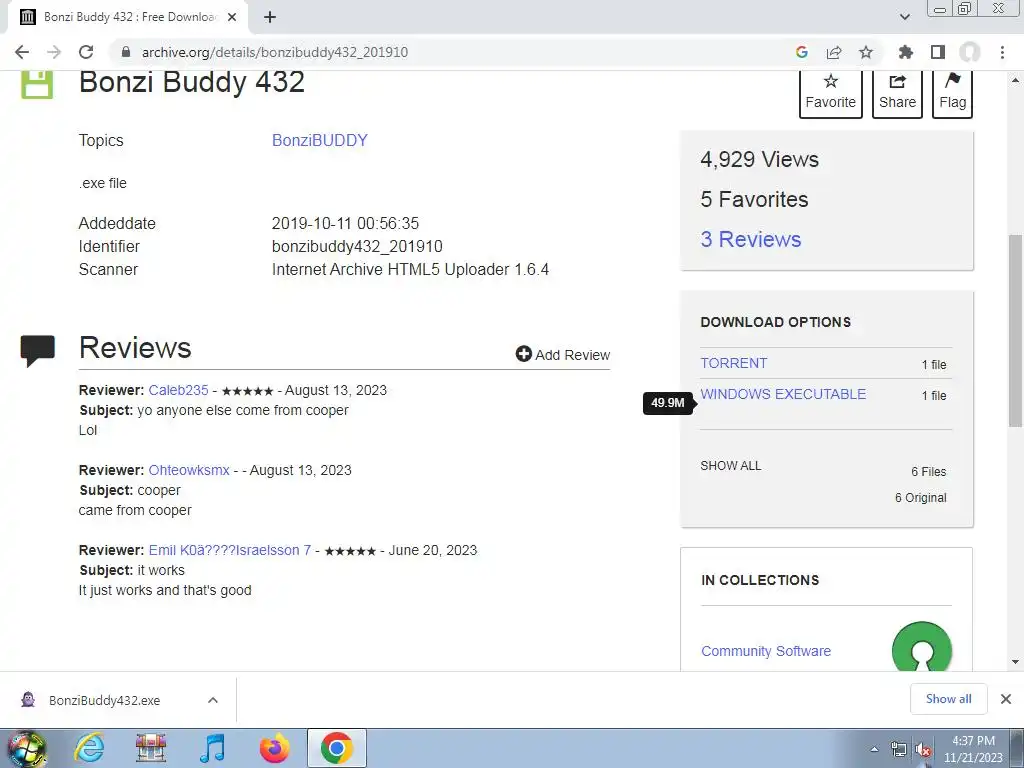Select the 6 Original files text
The height and width of the screenshot is (768, 1024).
[x=920, y=498]
